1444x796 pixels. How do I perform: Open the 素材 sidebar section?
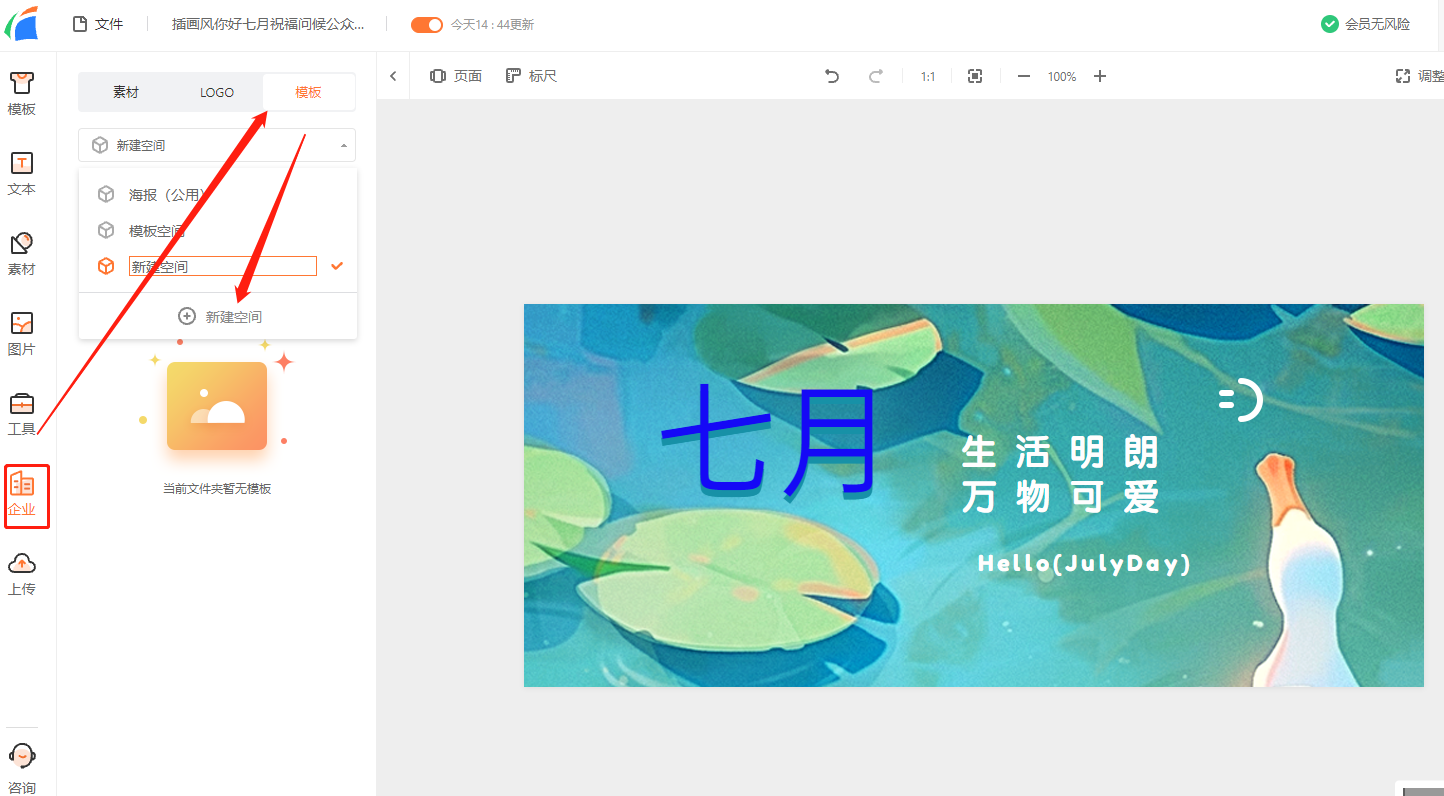click(x=22, y=254)
